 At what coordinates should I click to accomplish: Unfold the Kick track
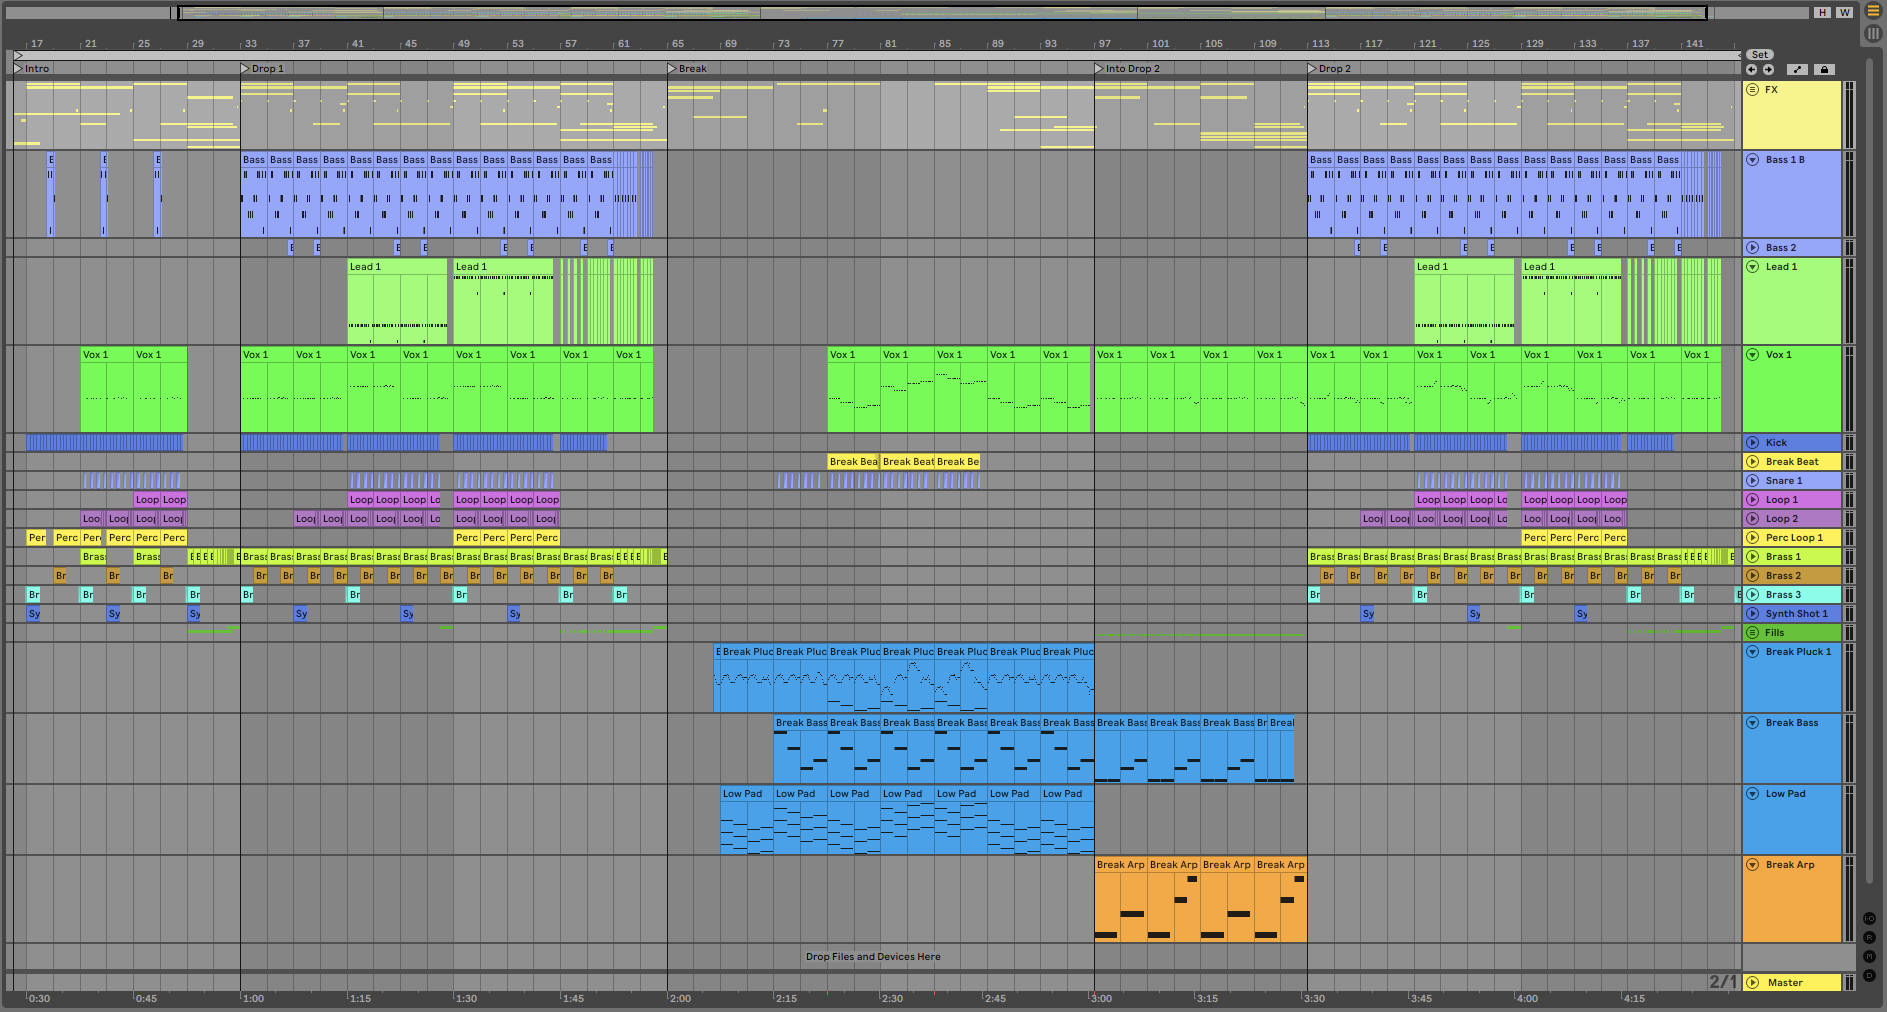[x=1752, y=443]
